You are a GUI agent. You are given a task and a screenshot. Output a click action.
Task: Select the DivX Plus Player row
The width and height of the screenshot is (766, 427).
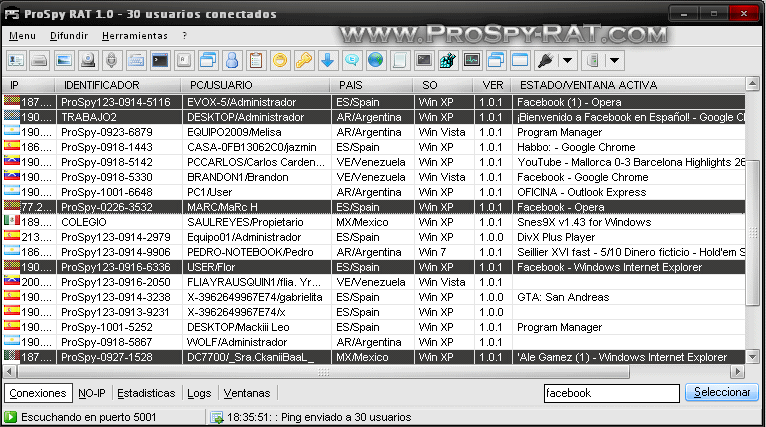[x=374, y=237]
